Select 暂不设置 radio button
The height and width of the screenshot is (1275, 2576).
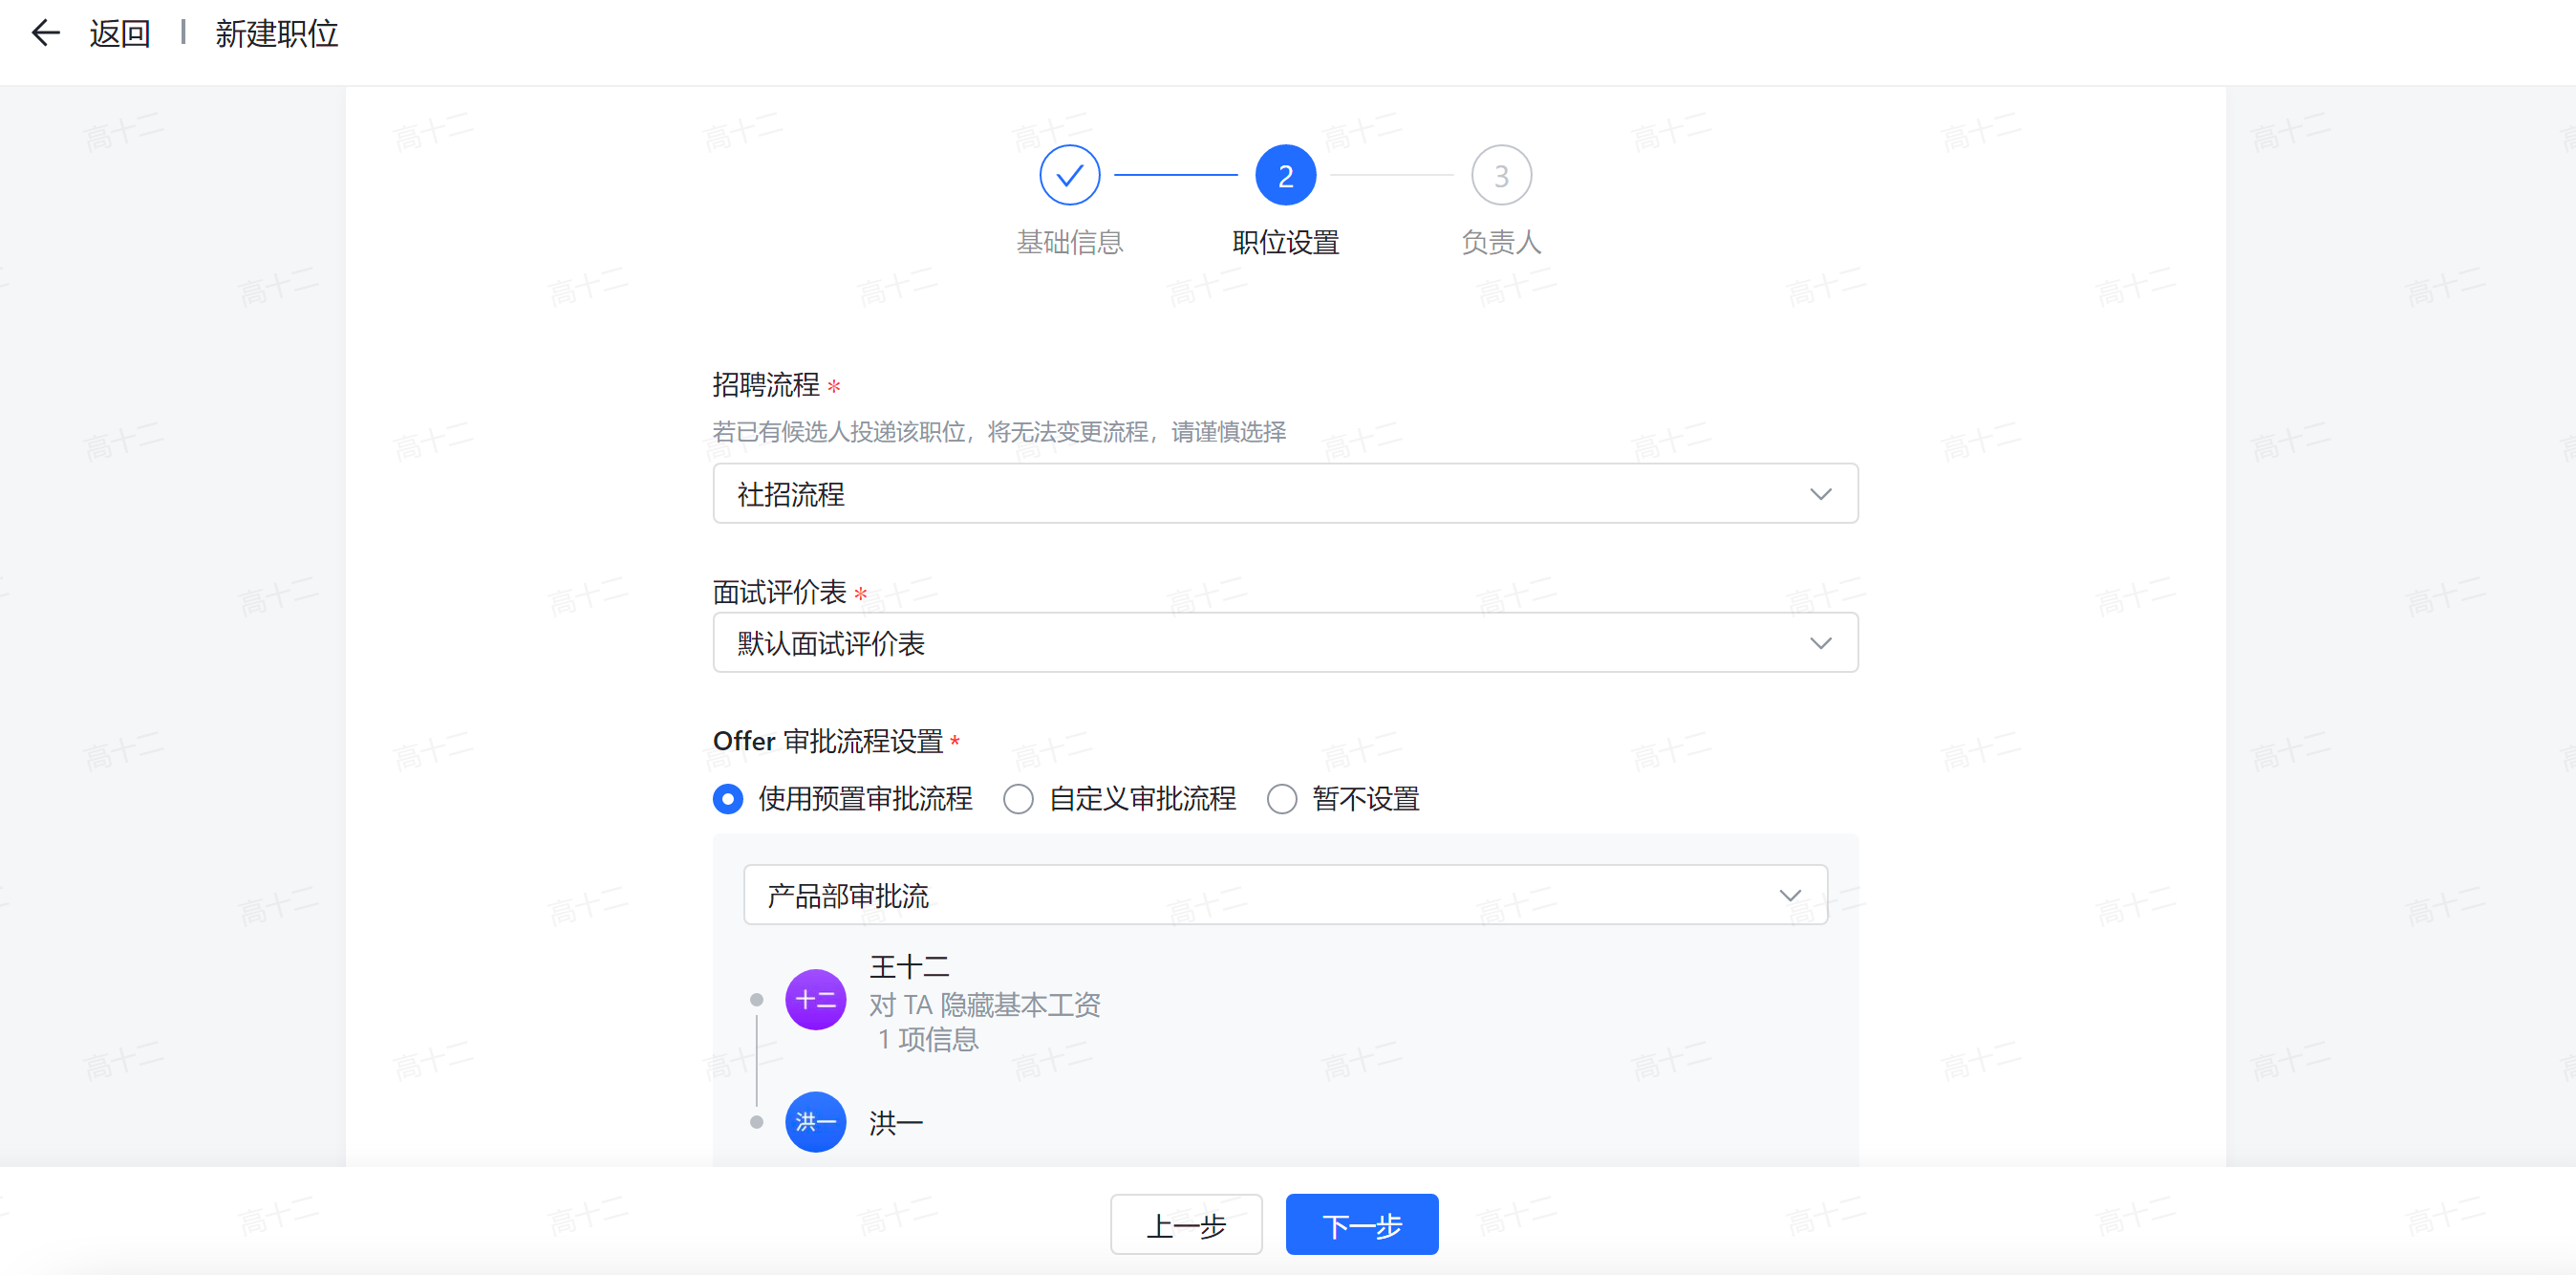click(1282, 799)
